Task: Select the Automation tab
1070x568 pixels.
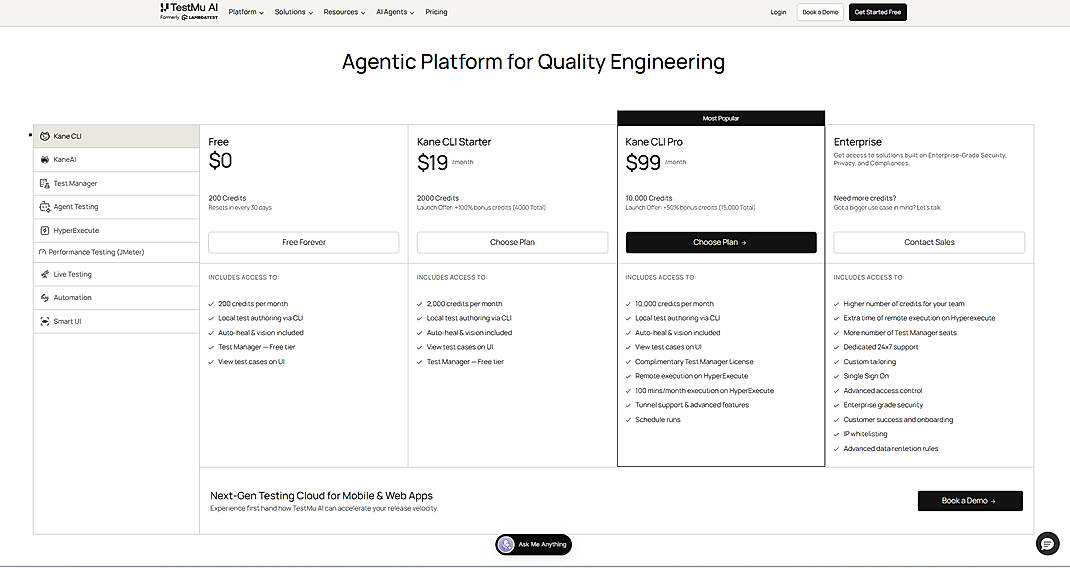Action: (117, 298)
